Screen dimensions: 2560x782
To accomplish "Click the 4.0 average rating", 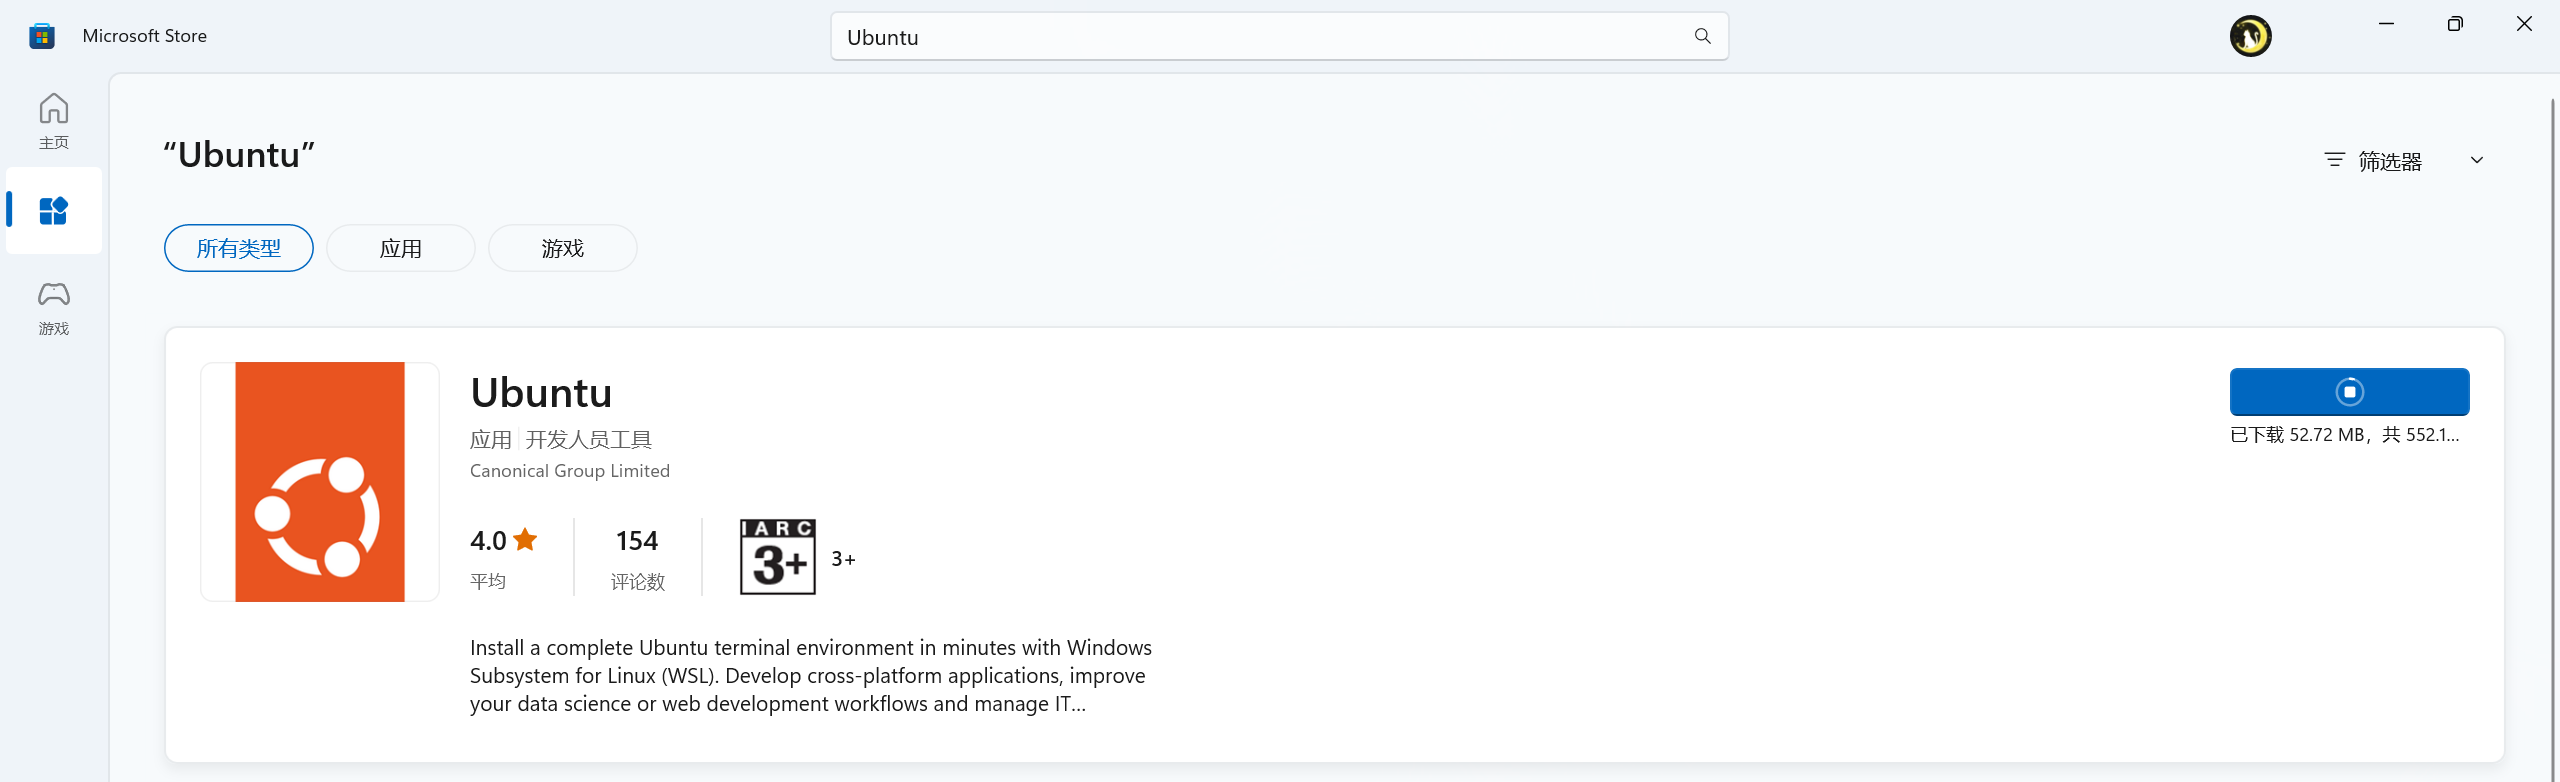I will click(488, 541).
